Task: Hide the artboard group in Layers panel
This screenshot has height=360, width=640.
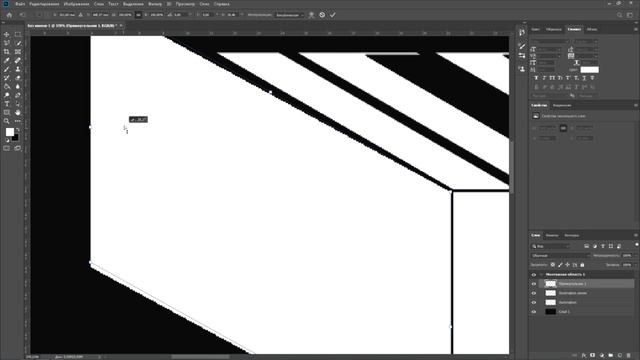Action: point(533,275)
